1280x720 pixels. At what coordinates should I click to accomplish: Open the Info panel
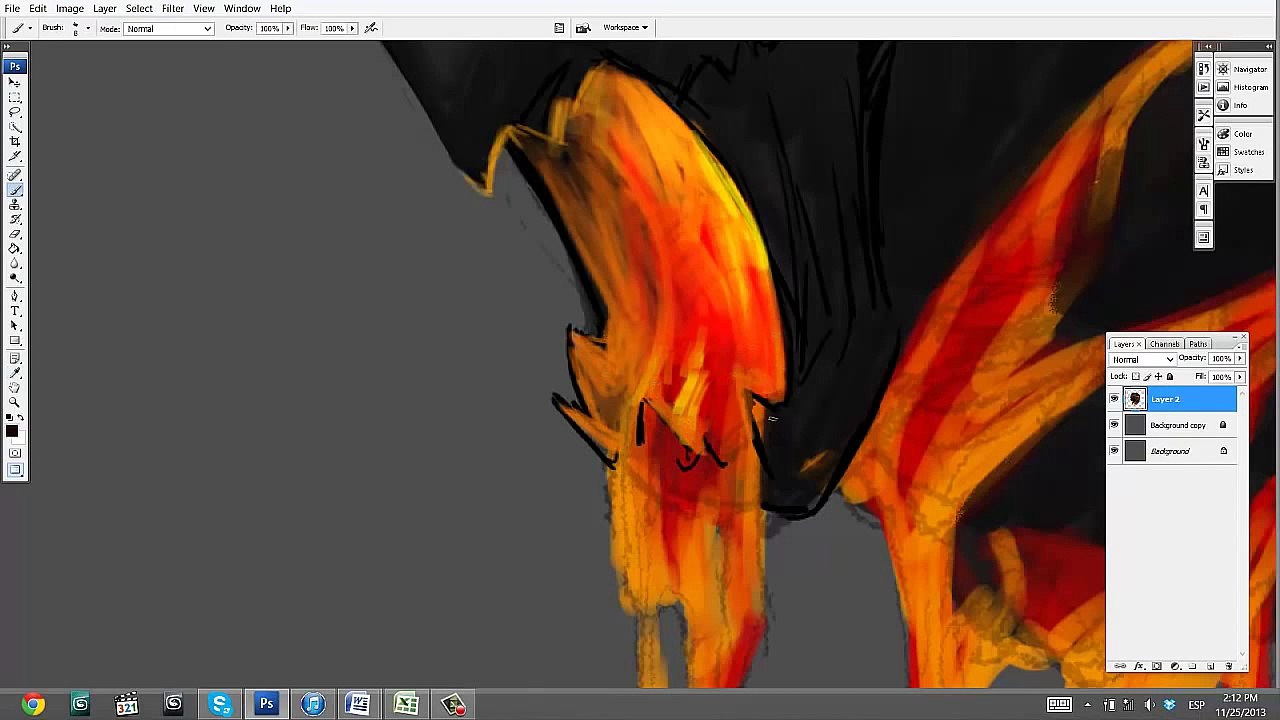pyautogui.click(x=1232, y=105)
